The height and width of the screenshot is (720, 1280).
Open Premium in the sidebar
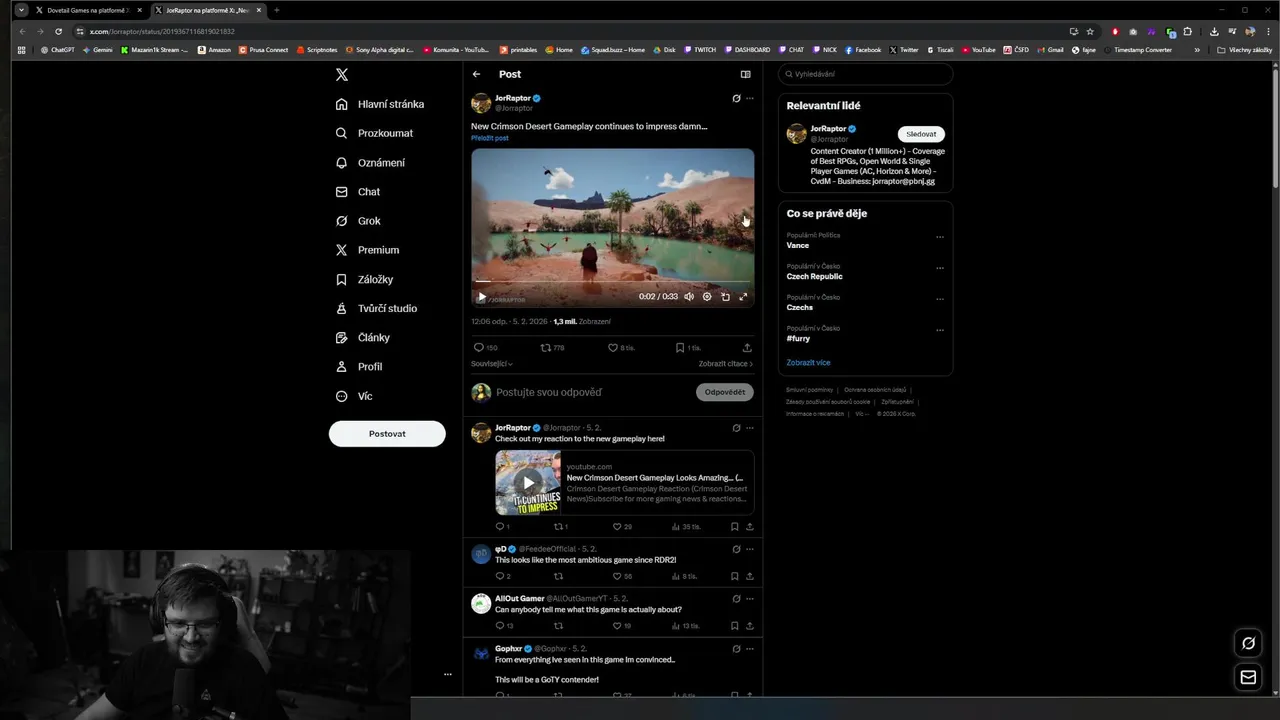point(367,250)
